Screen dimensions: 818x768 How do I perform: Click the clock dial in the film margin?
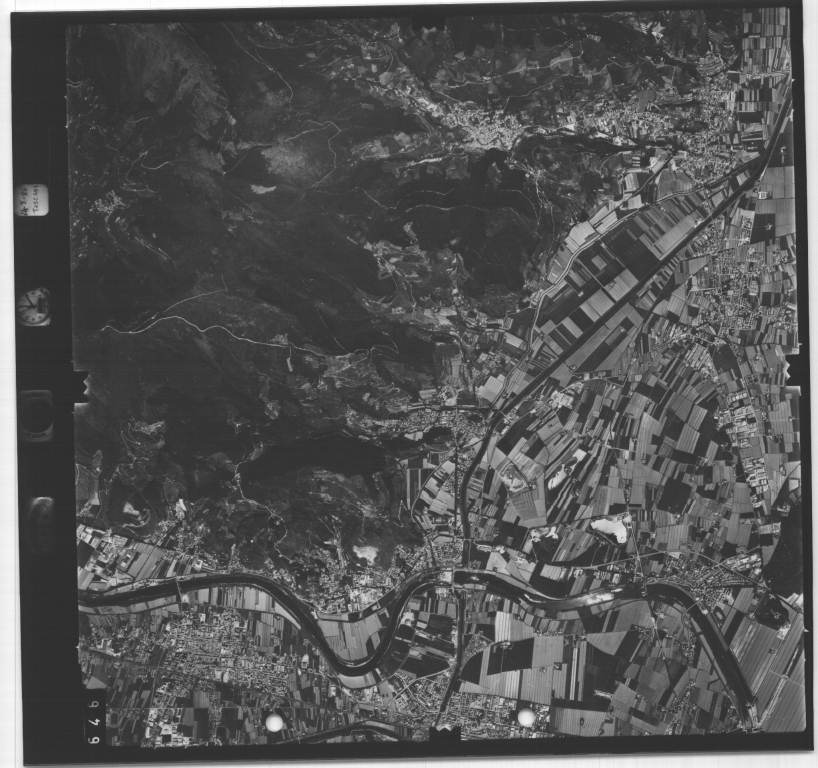[x=35, y=306]
